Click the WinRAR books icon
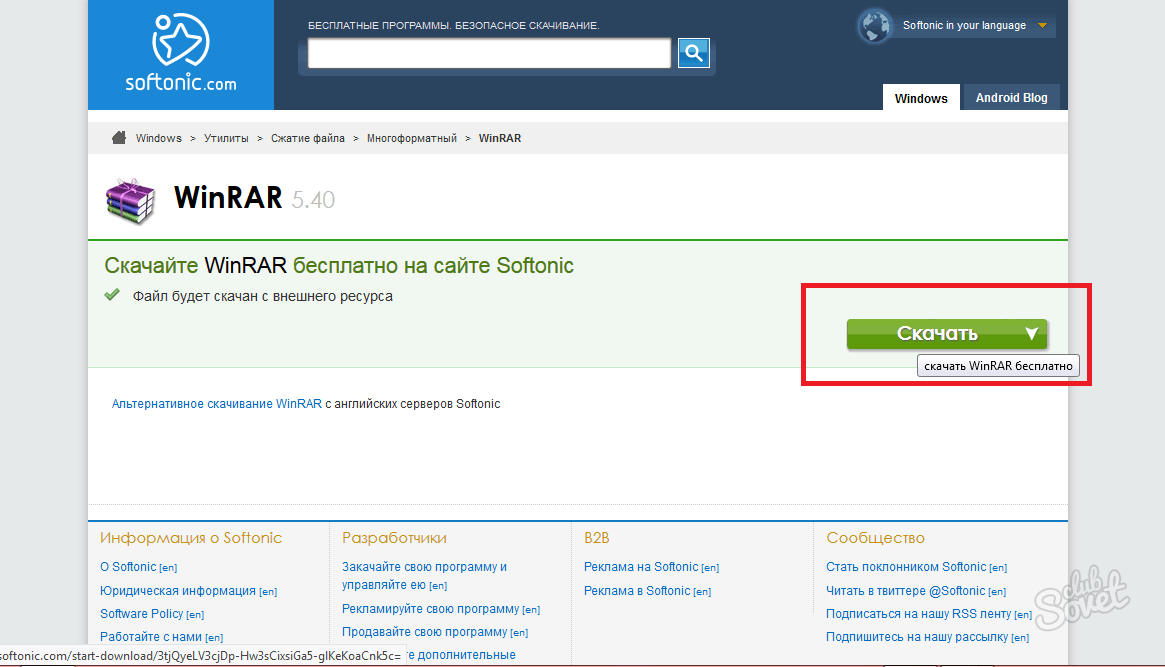1165x667 pixels. click(131, 201)
